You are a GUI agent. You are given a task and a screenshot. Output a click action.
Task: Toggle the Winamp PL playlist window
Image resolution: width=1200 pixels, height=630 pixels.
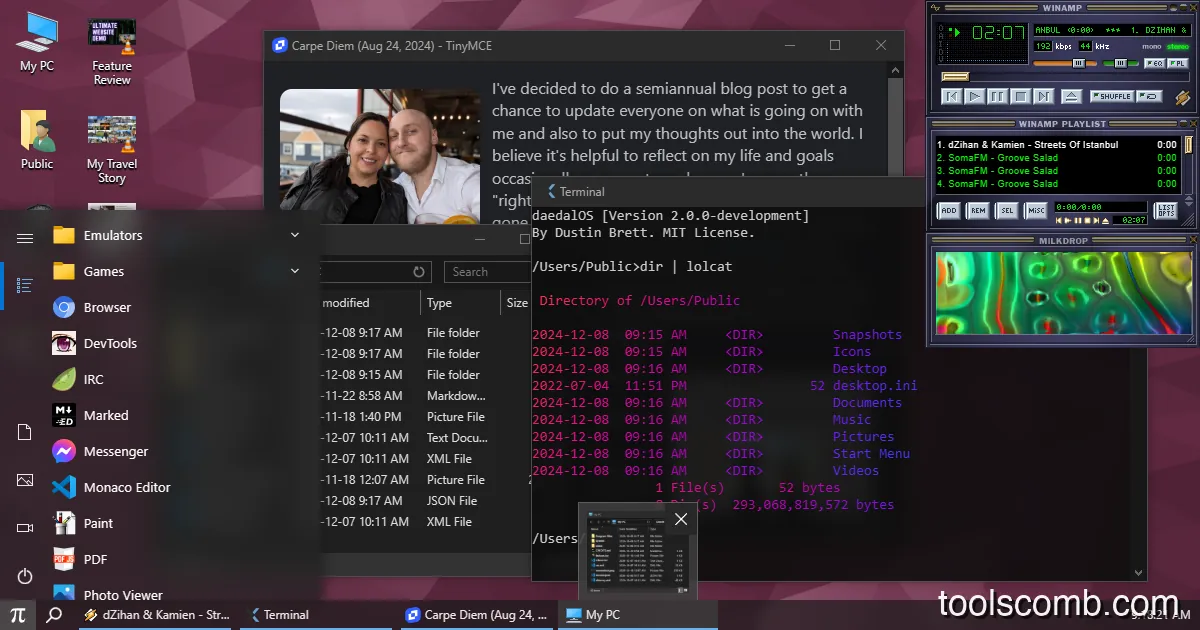[x=1177, y=63]
